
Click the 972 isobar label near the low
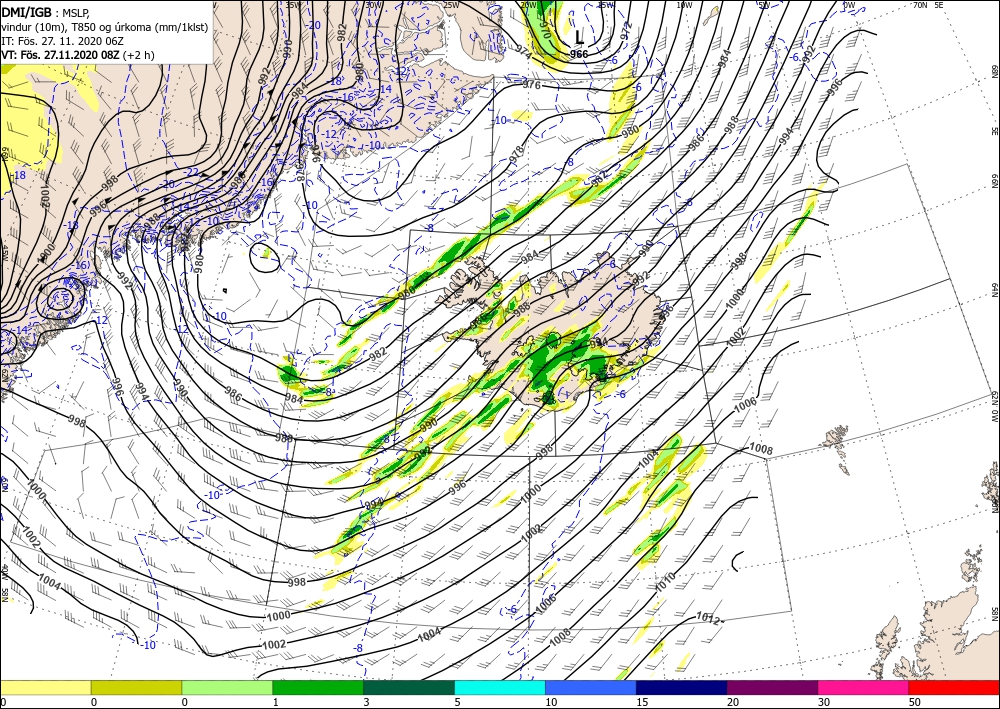tap(625, 30)
